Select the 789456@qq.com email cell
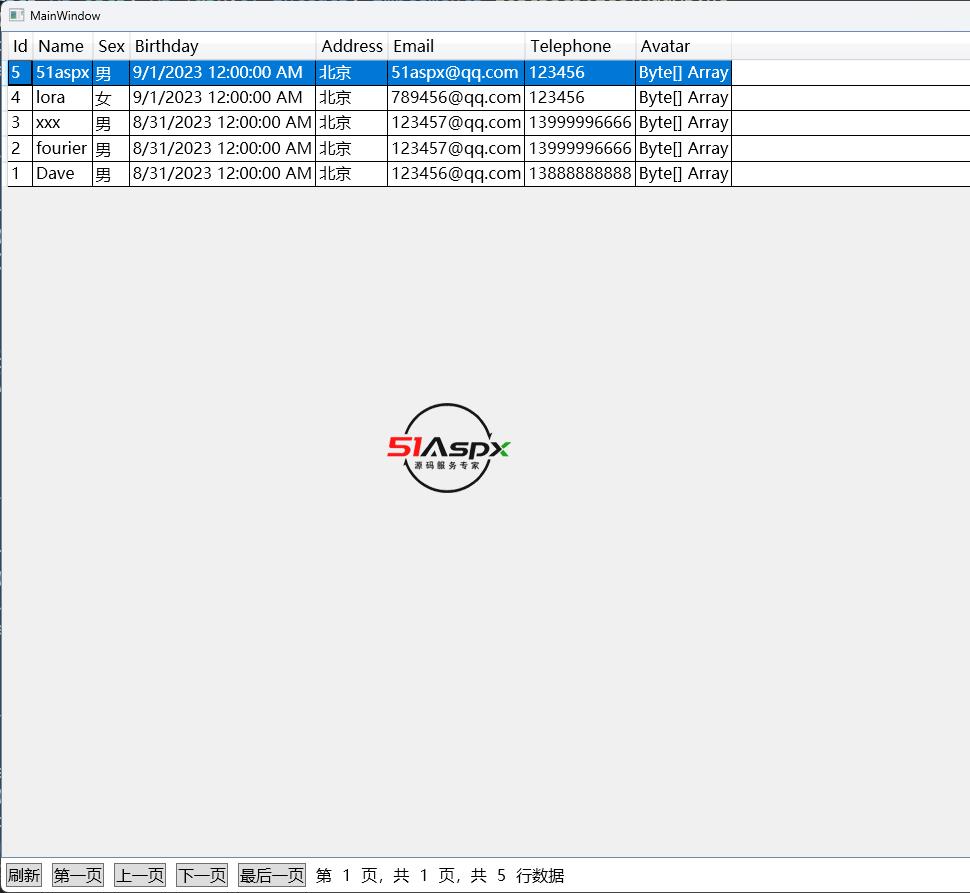The image size is (970, 893). point(455,98)
